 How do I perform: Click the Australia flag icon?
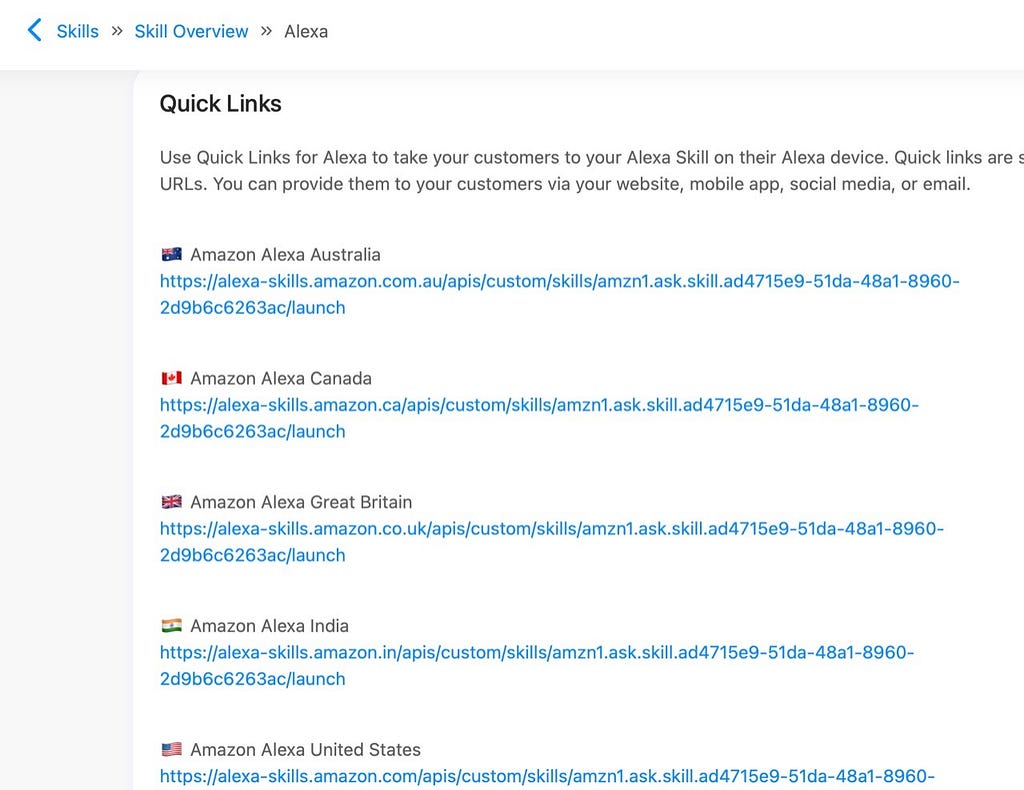pos(172,254)
